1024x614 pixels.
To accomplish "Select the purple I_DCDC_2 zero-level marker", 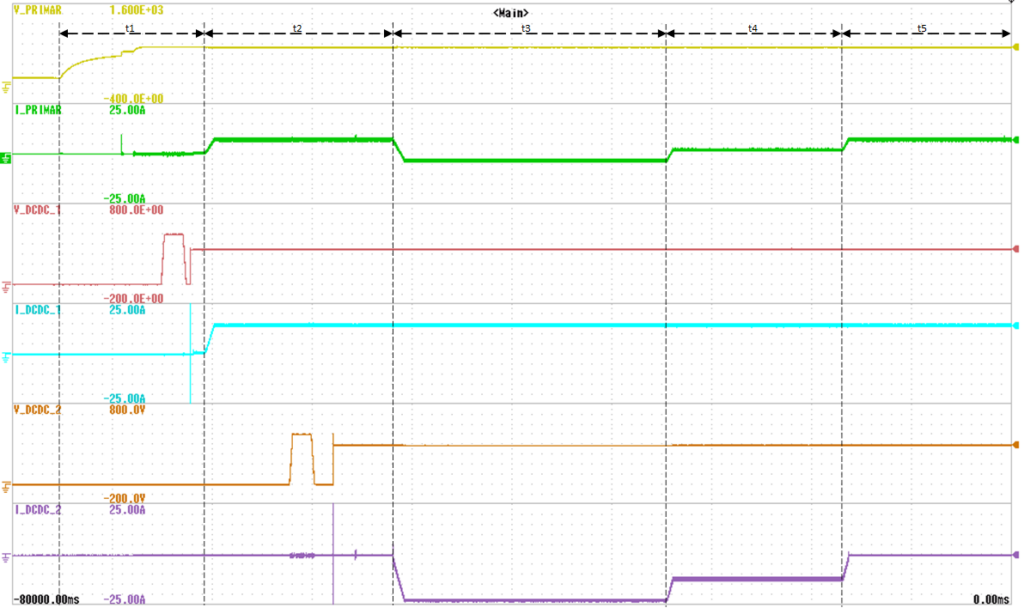I will tap(7, 556).
